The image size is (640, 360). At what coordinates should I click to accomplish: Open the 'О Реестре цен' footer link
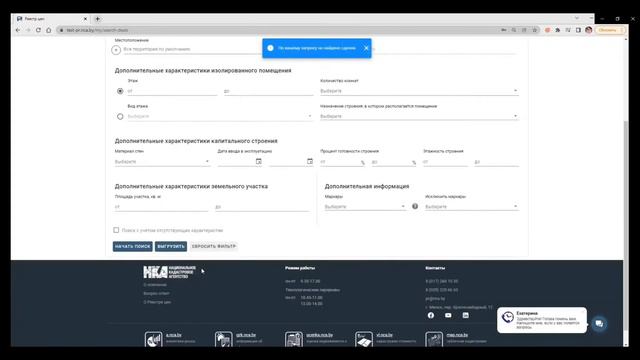point(157,302)
